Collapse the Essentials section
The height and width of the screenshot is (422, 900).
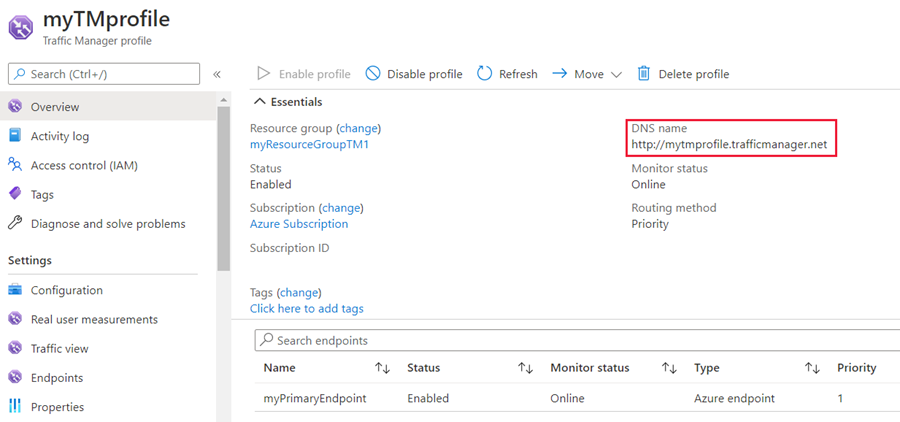click(260, 102)
